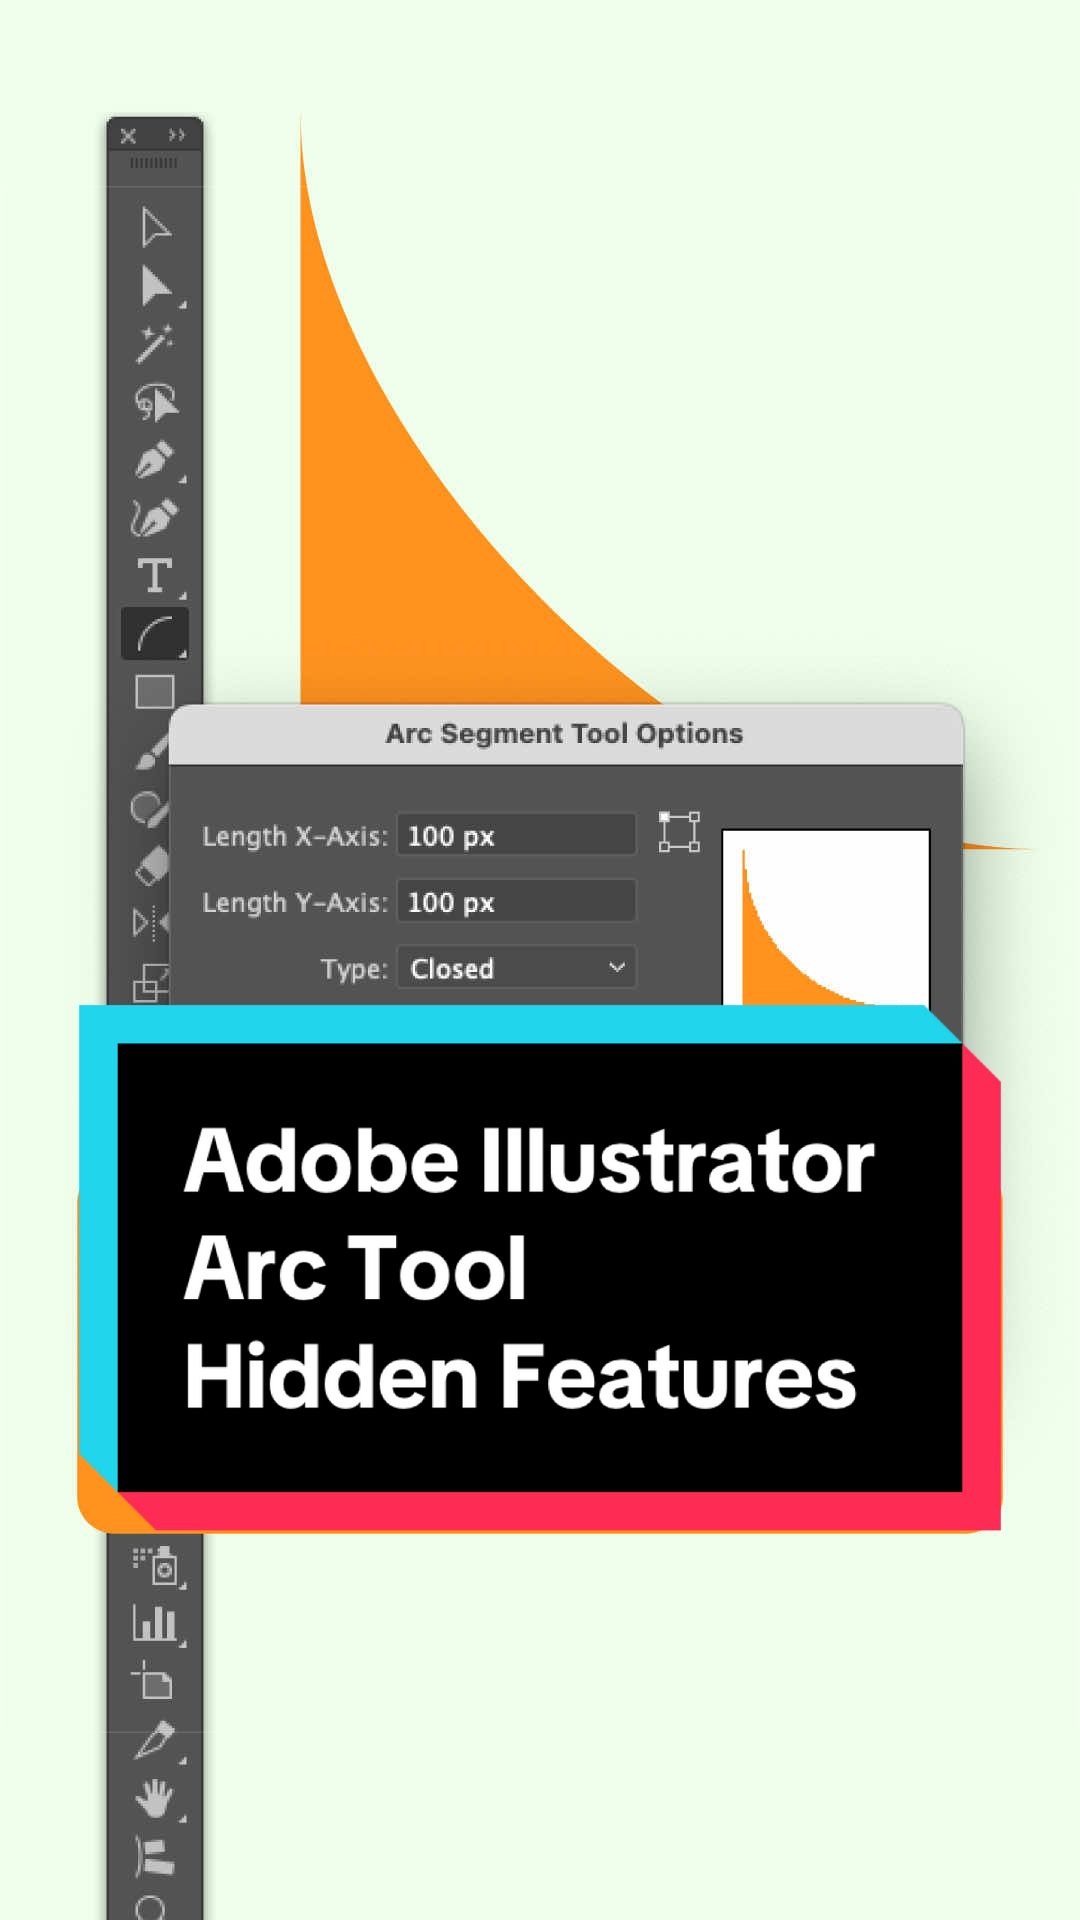Click the Arc Segment Tool Options title
Viewport: 1080px width, 1920px height.
coord(565,734)
